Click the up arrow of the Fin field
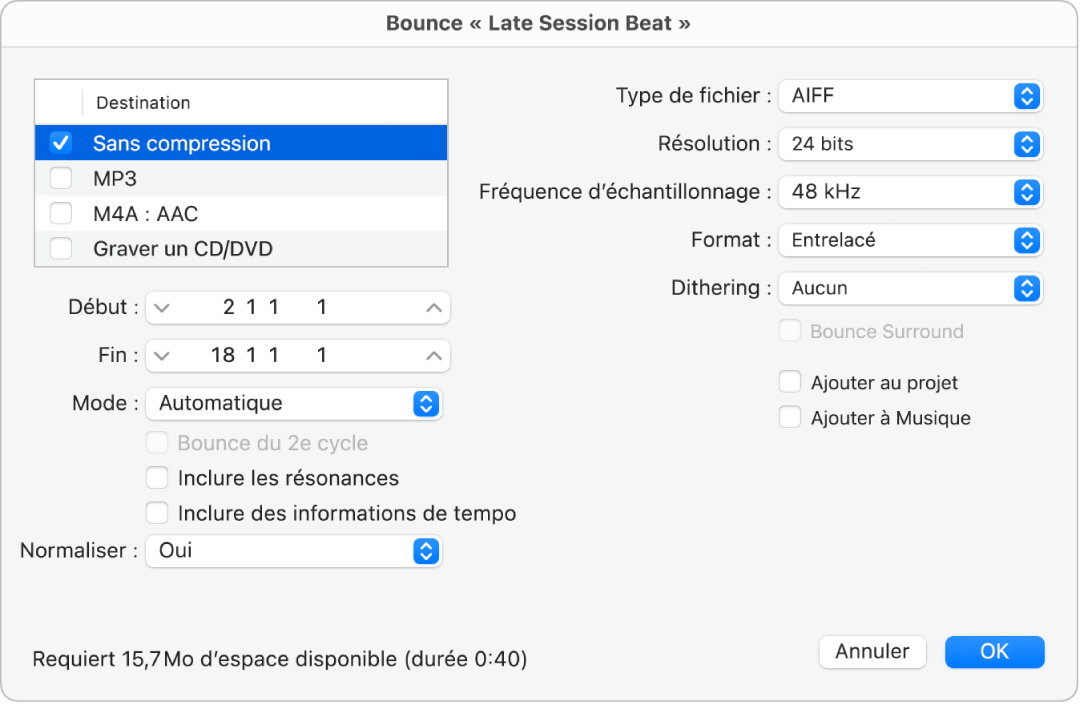Image resolution: width=1081 pixels, height=705 pixels. point(434,355)
